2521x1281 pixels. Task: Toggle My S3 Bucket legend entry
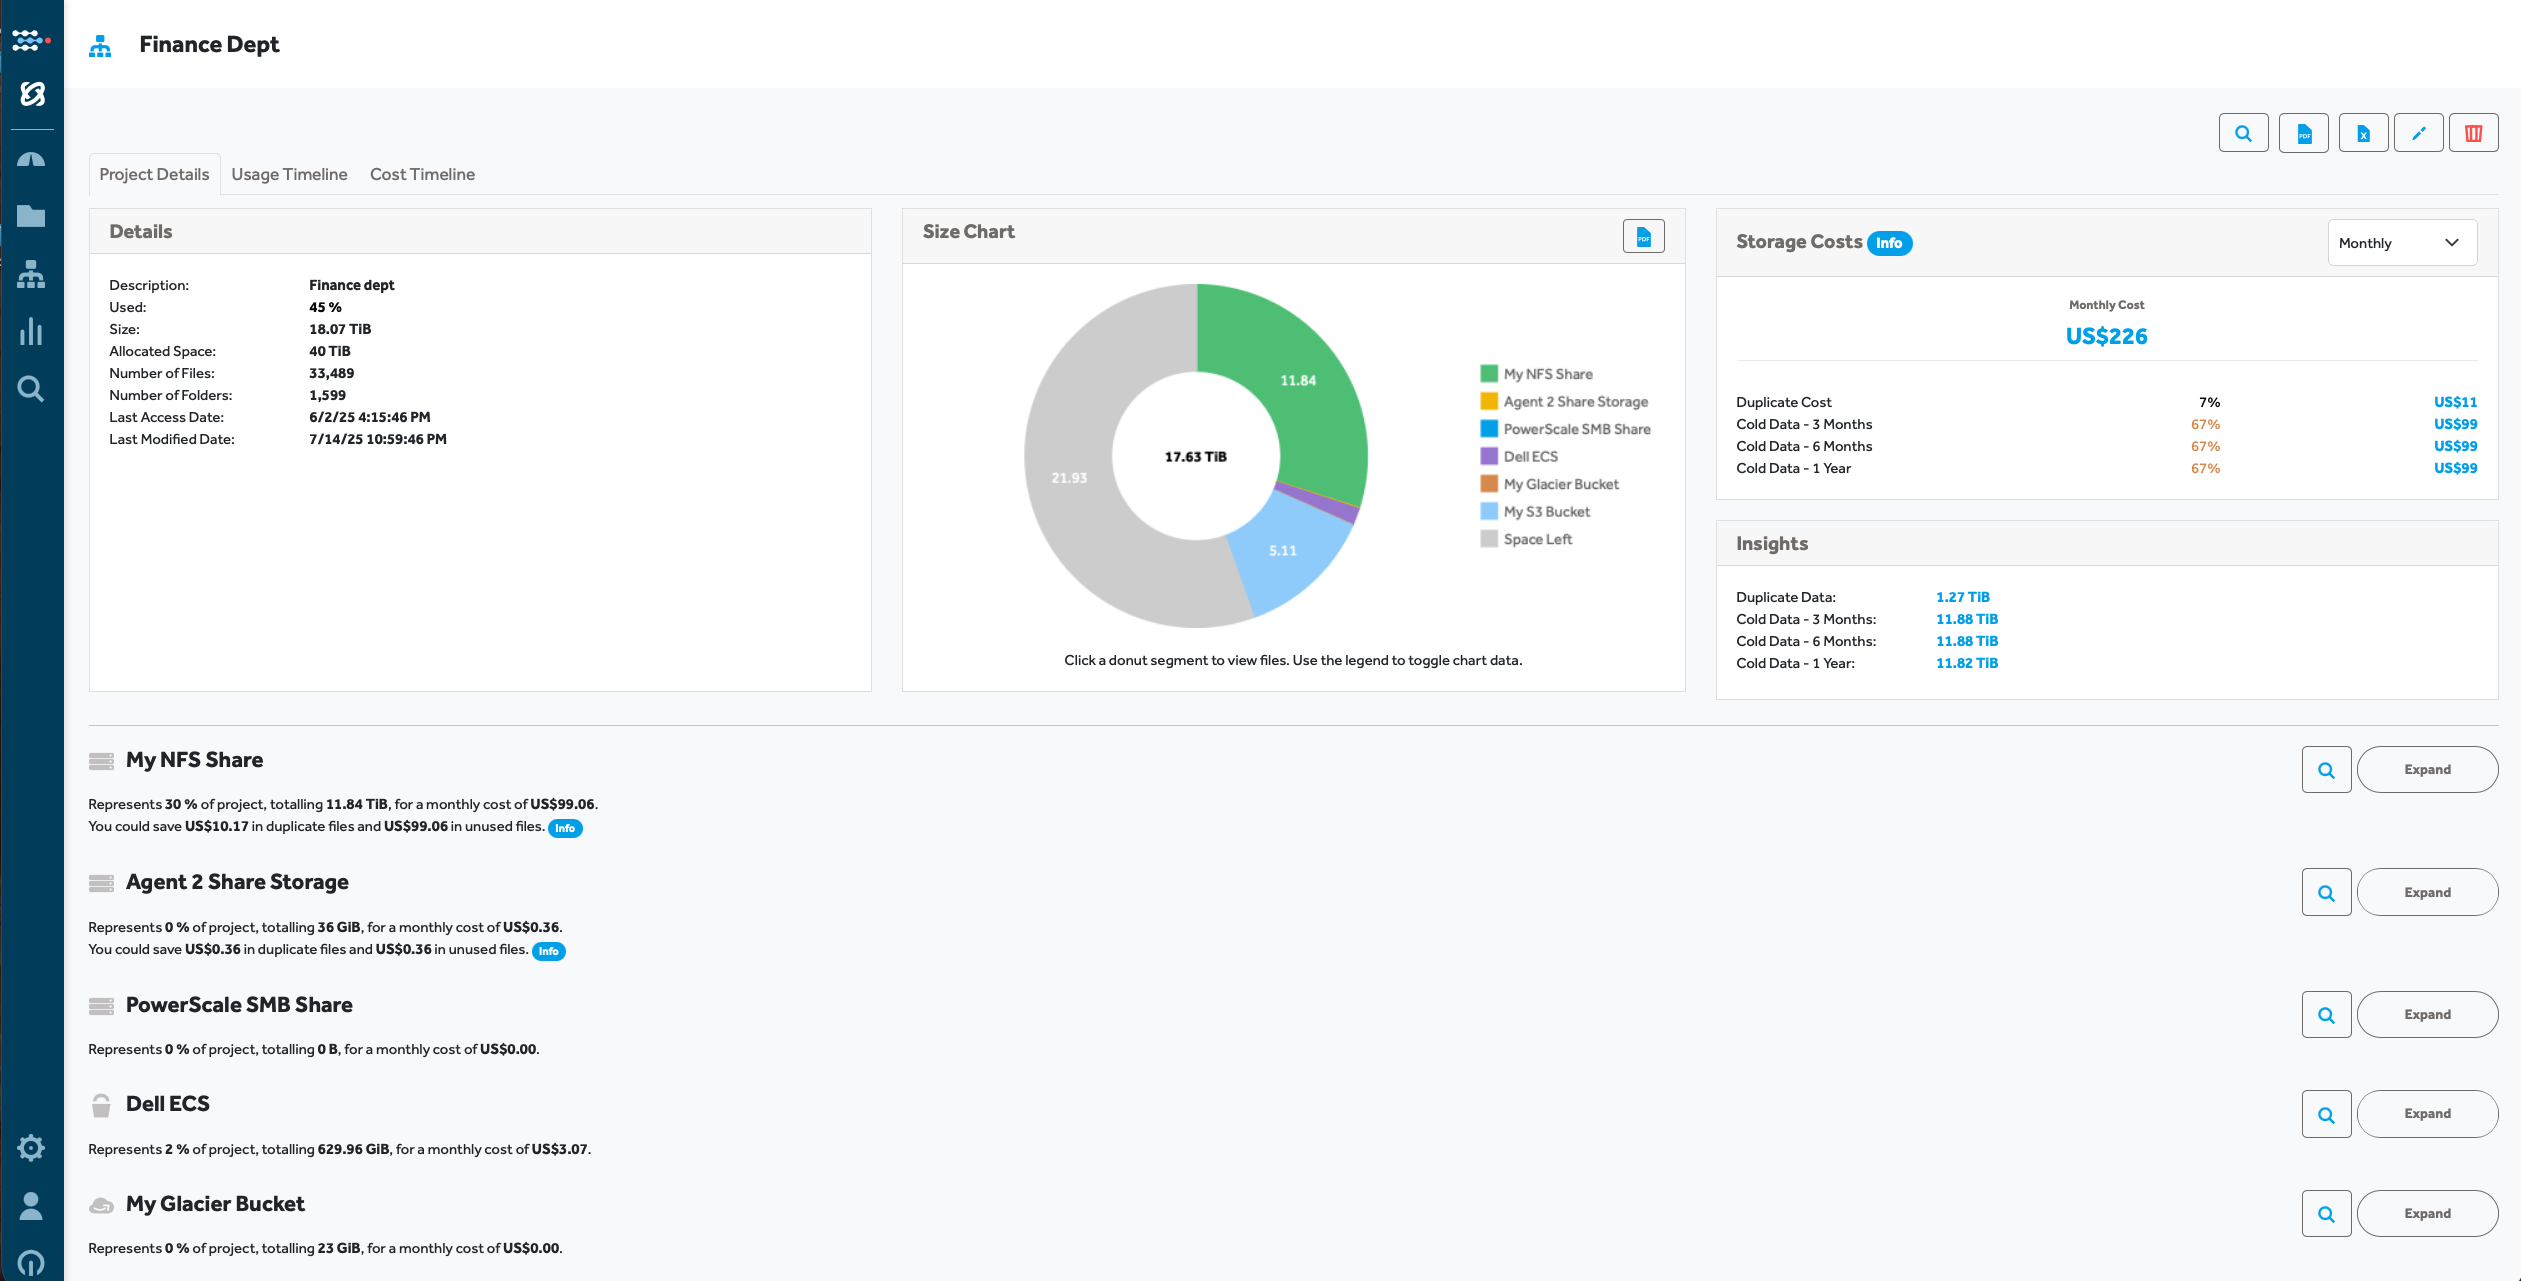coord(1546,512)
